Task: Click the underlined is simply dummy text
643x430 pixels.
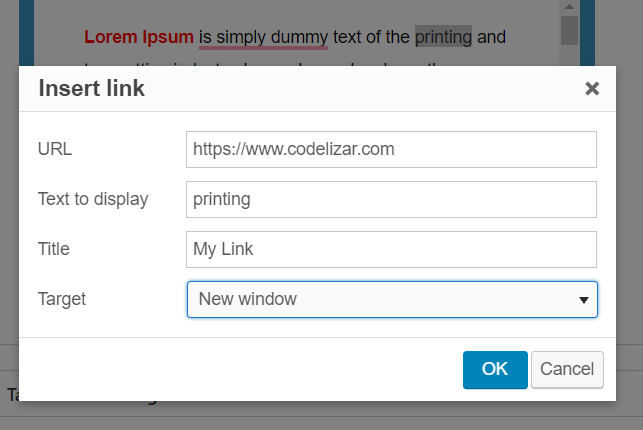Action: click(263, 37)
